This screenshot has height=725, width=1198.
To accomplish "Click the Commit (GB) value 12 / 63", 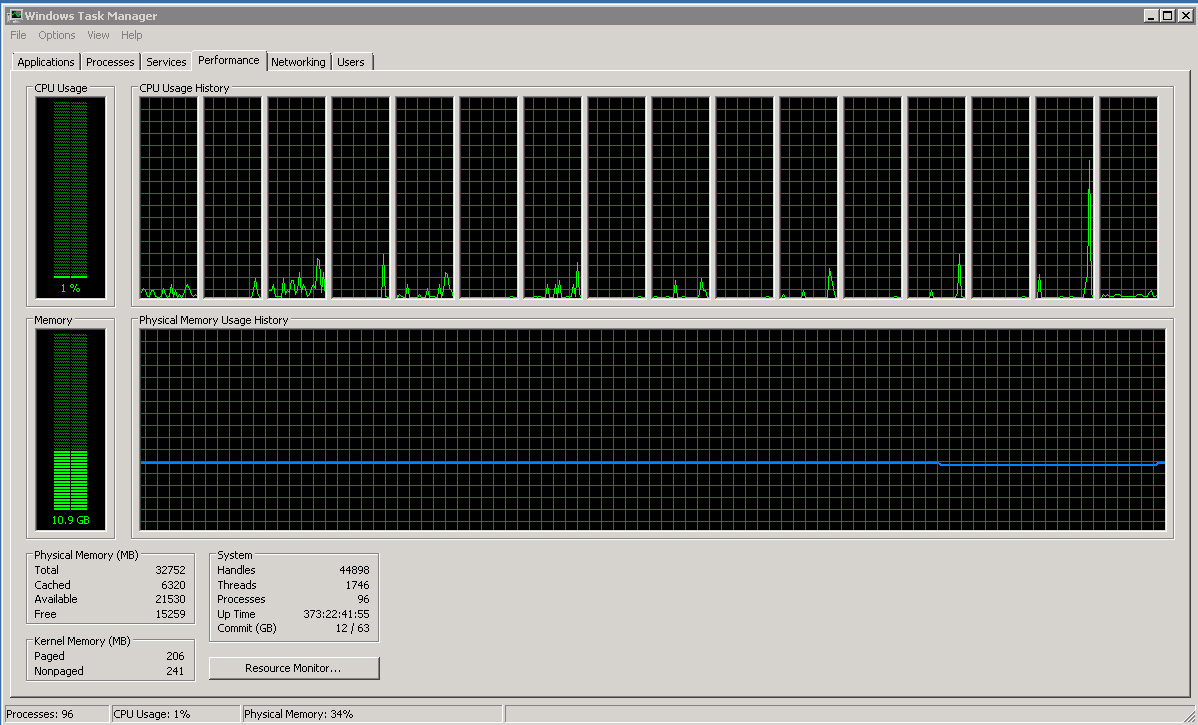I will (353, 628).
